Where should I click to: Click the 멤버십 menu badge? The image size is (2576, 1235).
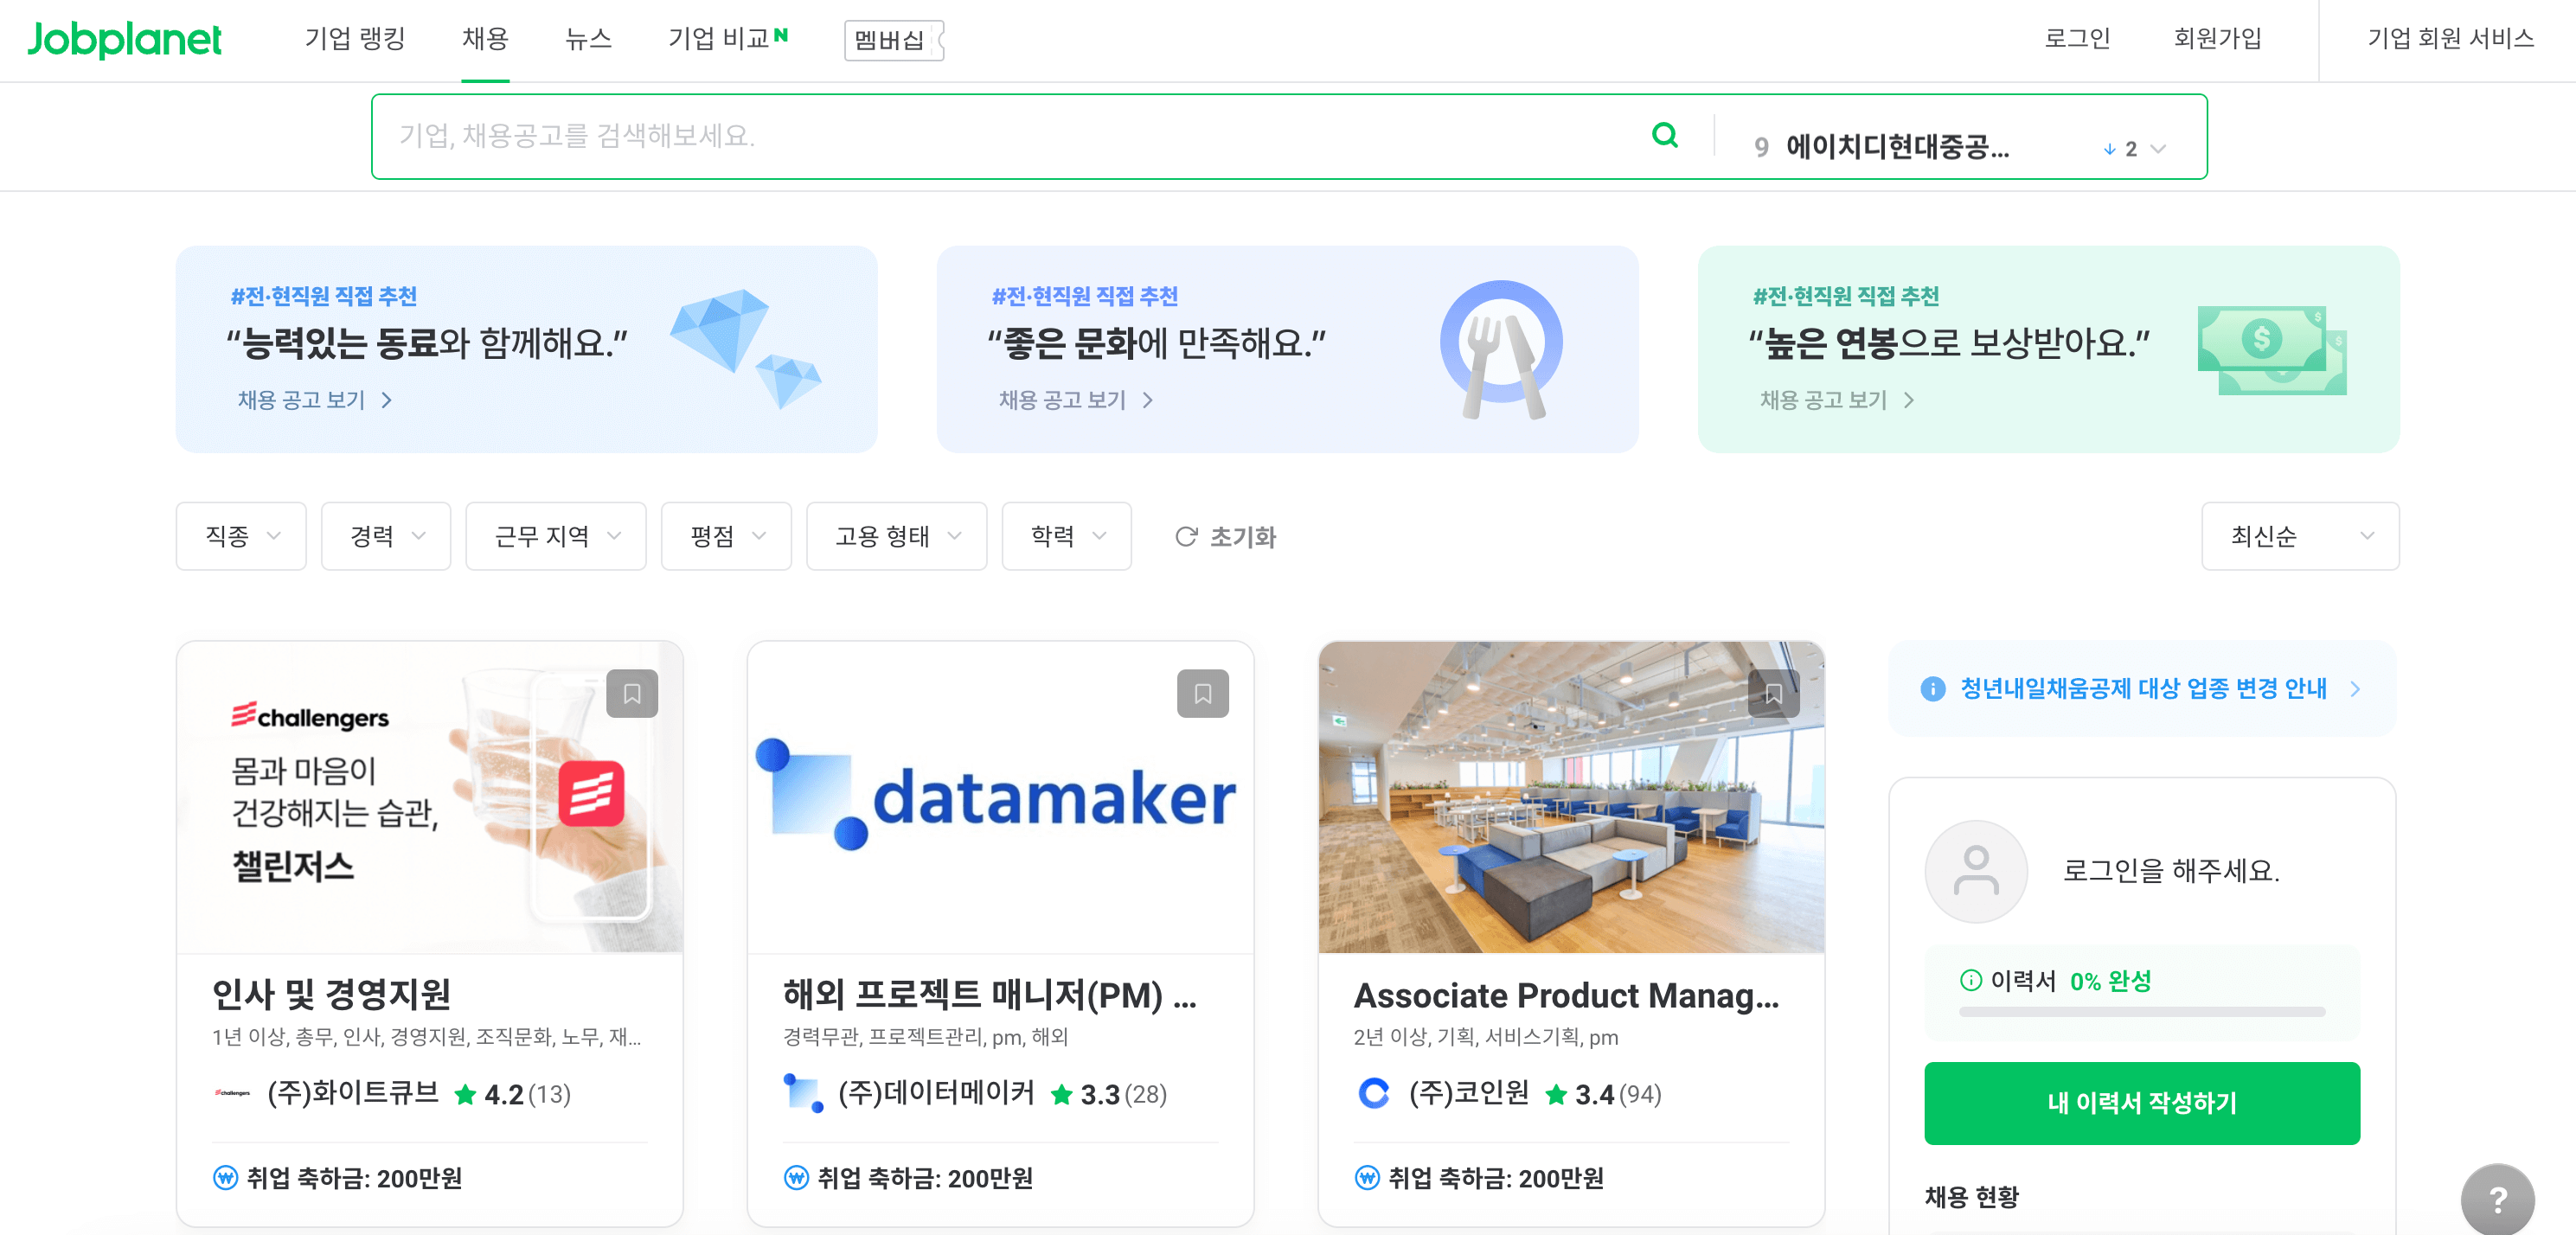894,40
